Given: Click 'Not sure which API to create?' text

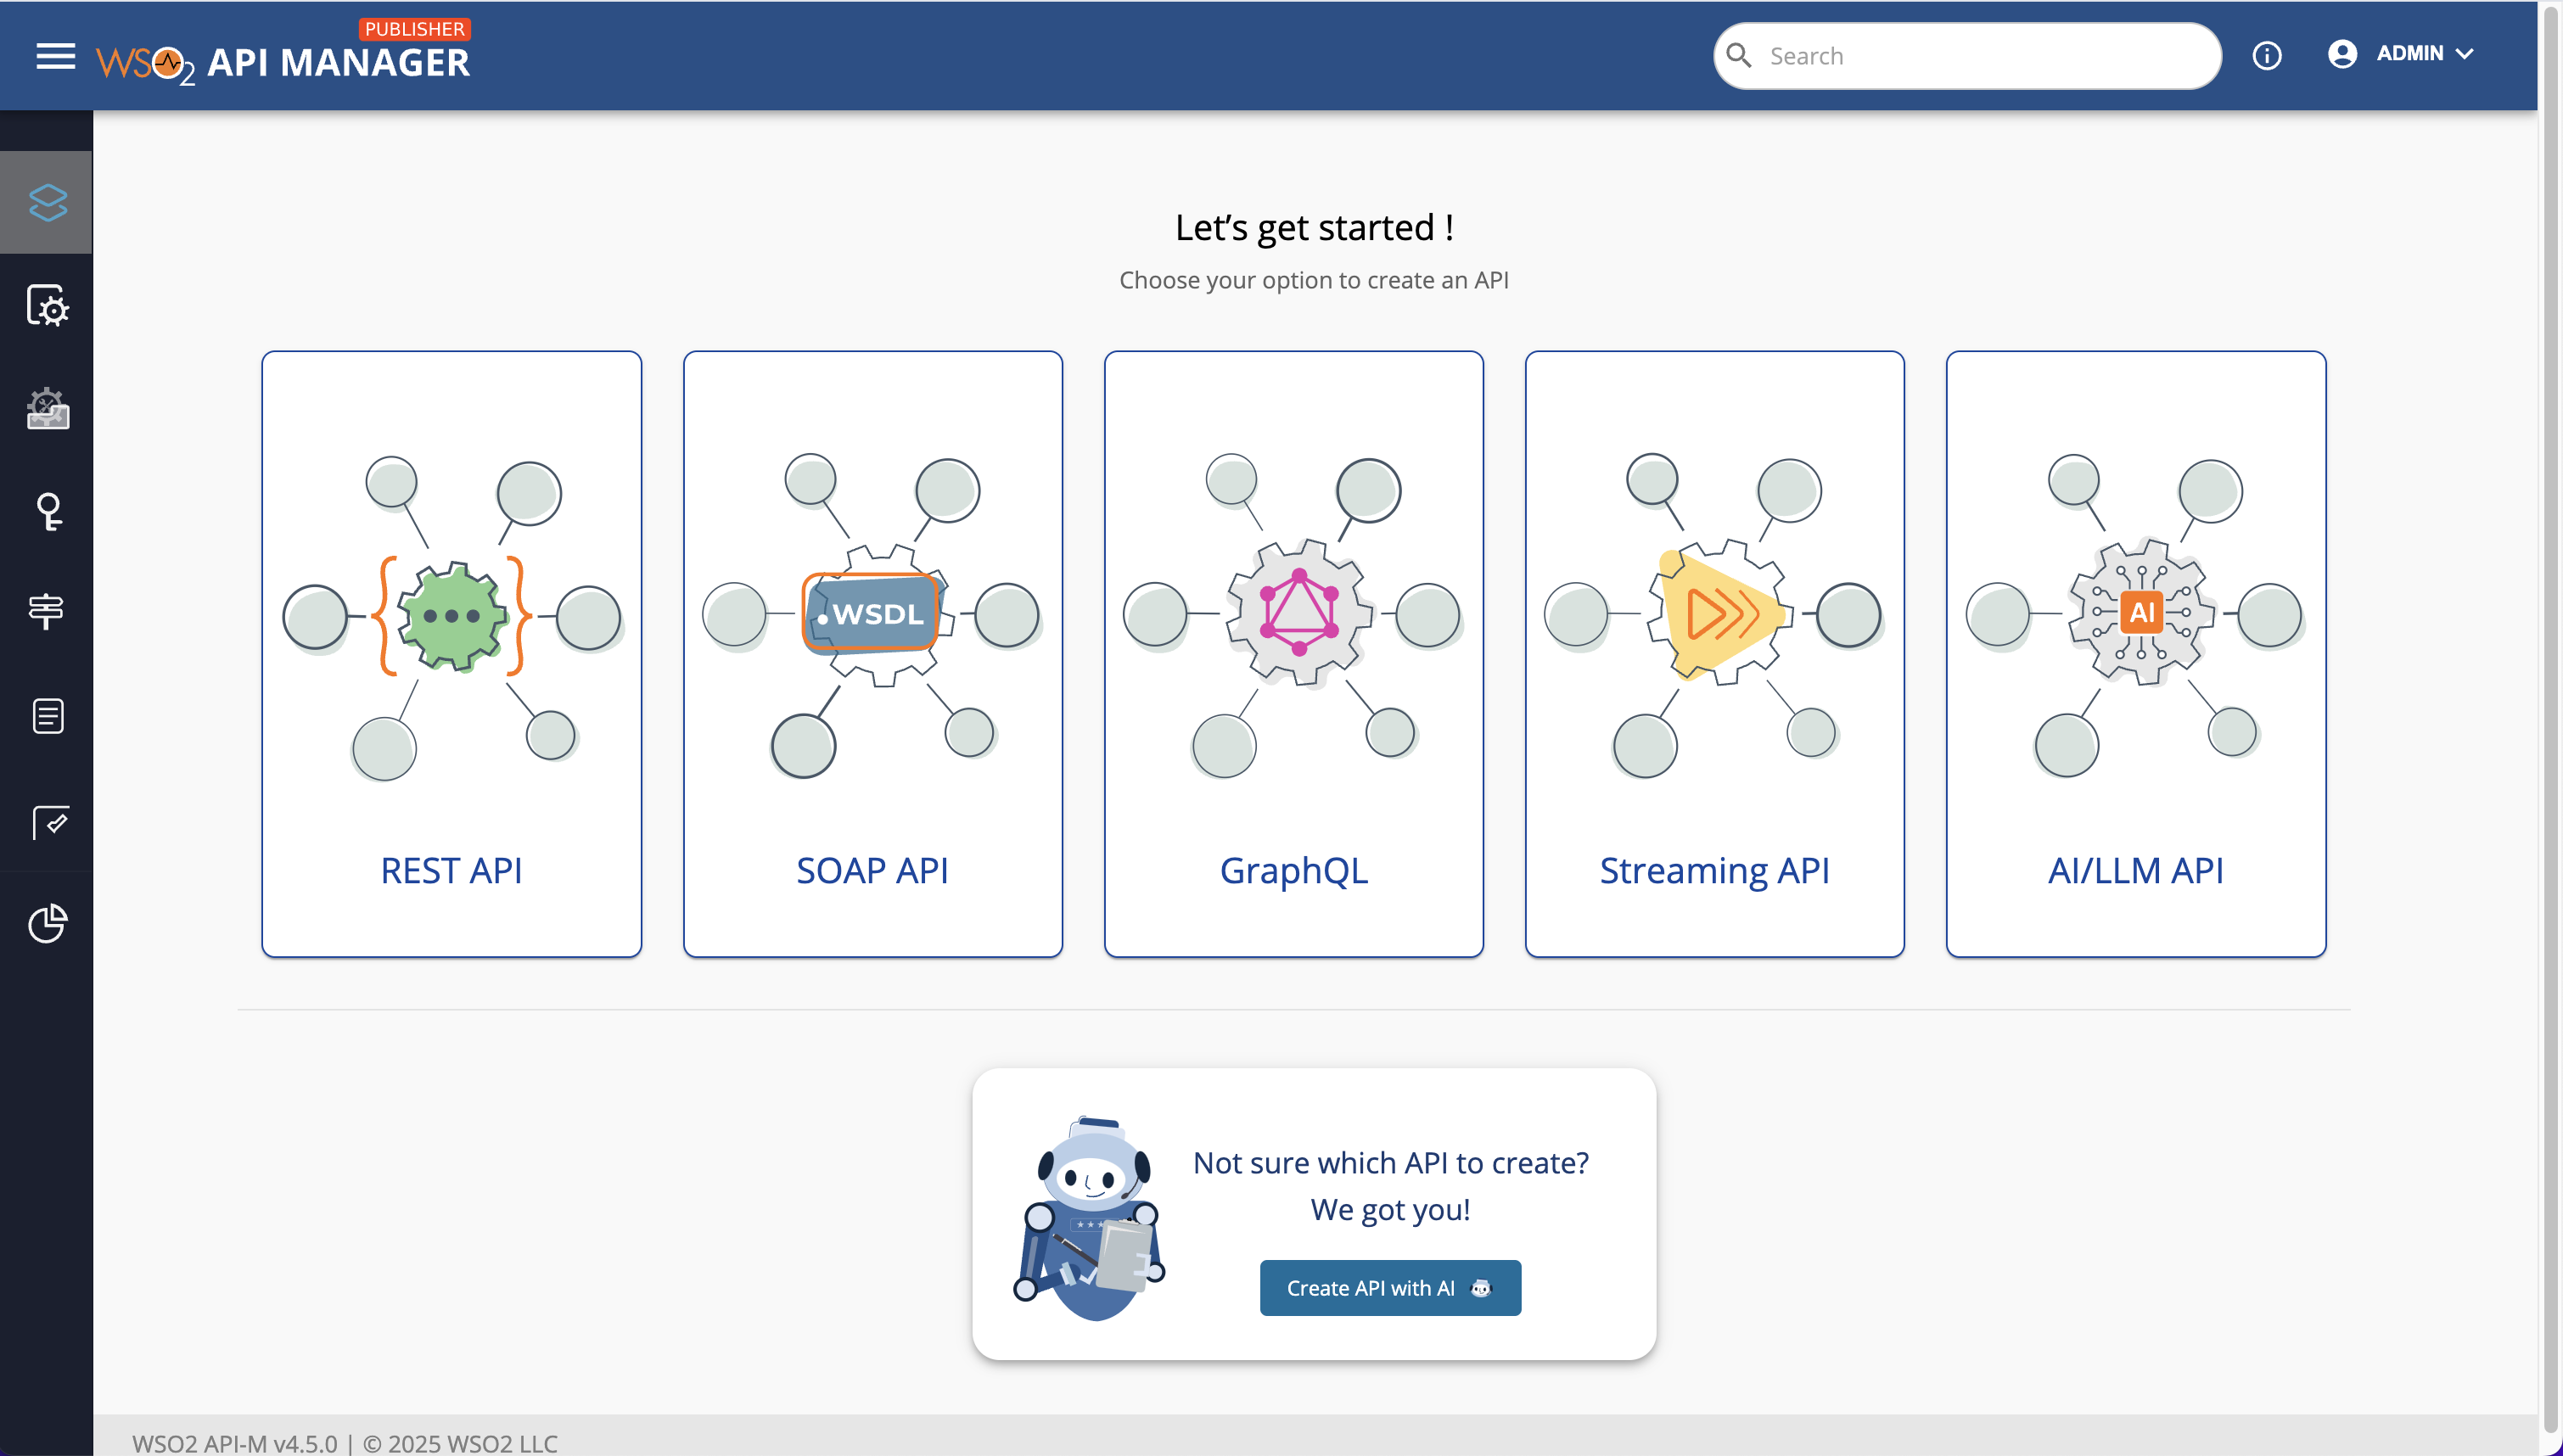Looking at the screenshot, I should pyautogui.click(x=1390, y=1162).
